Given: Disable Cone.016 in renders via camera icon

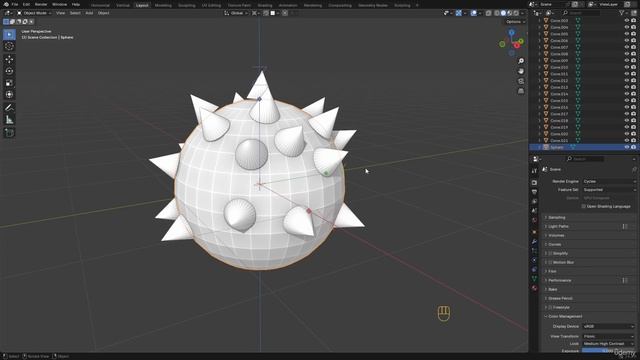Looking at the screenshot, I should click(633, 107).
